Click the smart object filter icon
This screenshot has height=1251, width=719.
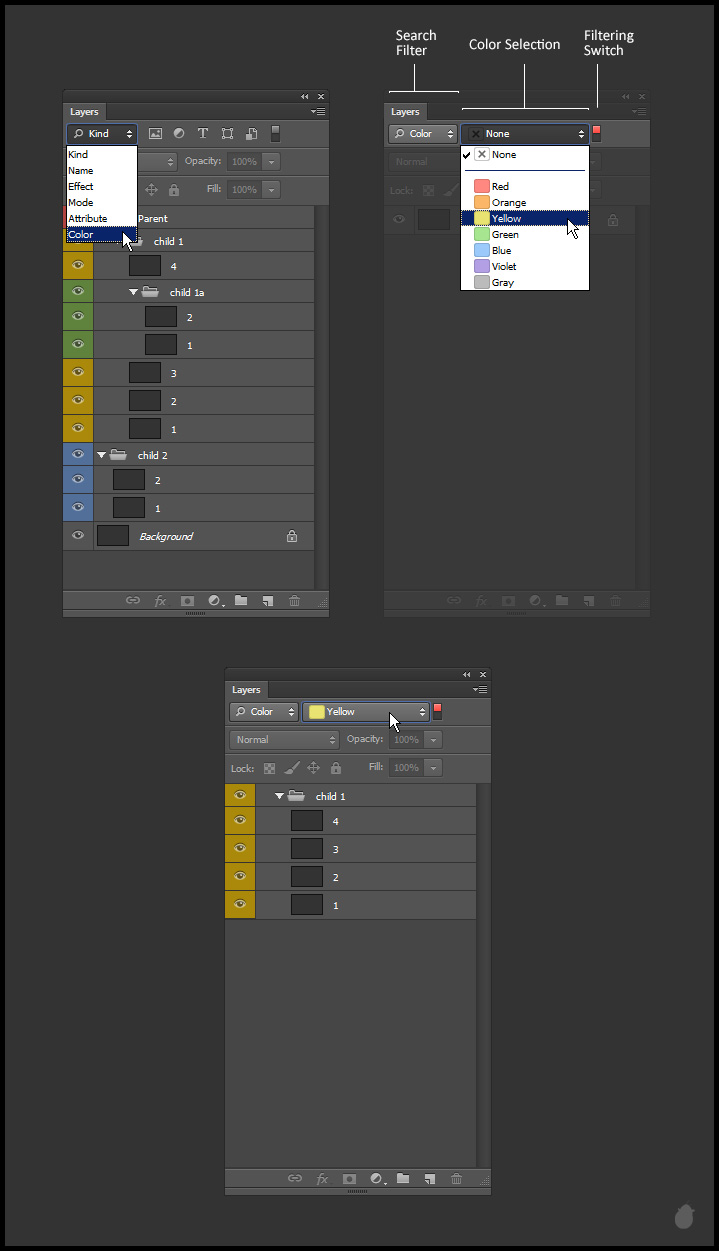pyautogui.click(x=251, y=134)
